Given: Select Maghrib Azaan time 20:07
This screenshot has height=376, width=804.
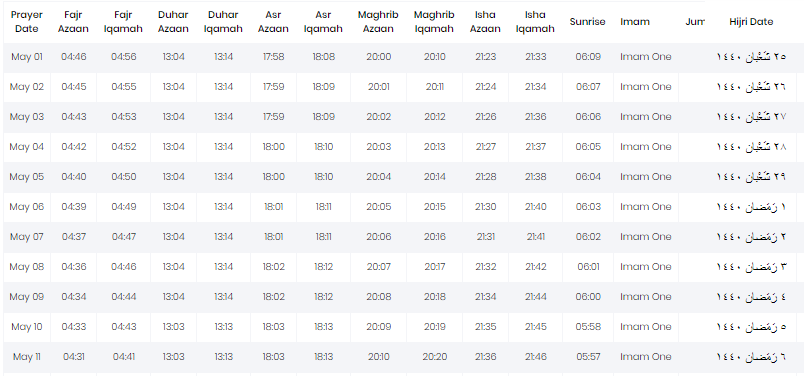Looking at the screenshot, I should [379, 267].
